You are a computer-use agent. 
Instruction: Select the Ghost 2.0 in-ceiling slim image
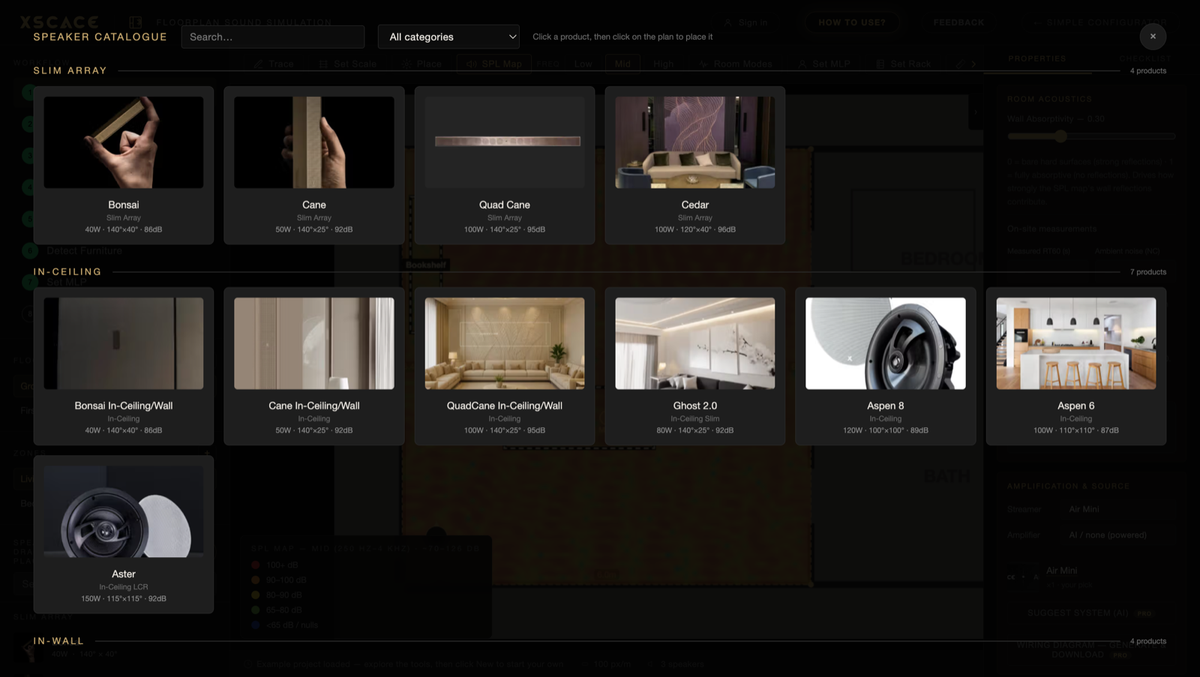(x=695, y=343)
